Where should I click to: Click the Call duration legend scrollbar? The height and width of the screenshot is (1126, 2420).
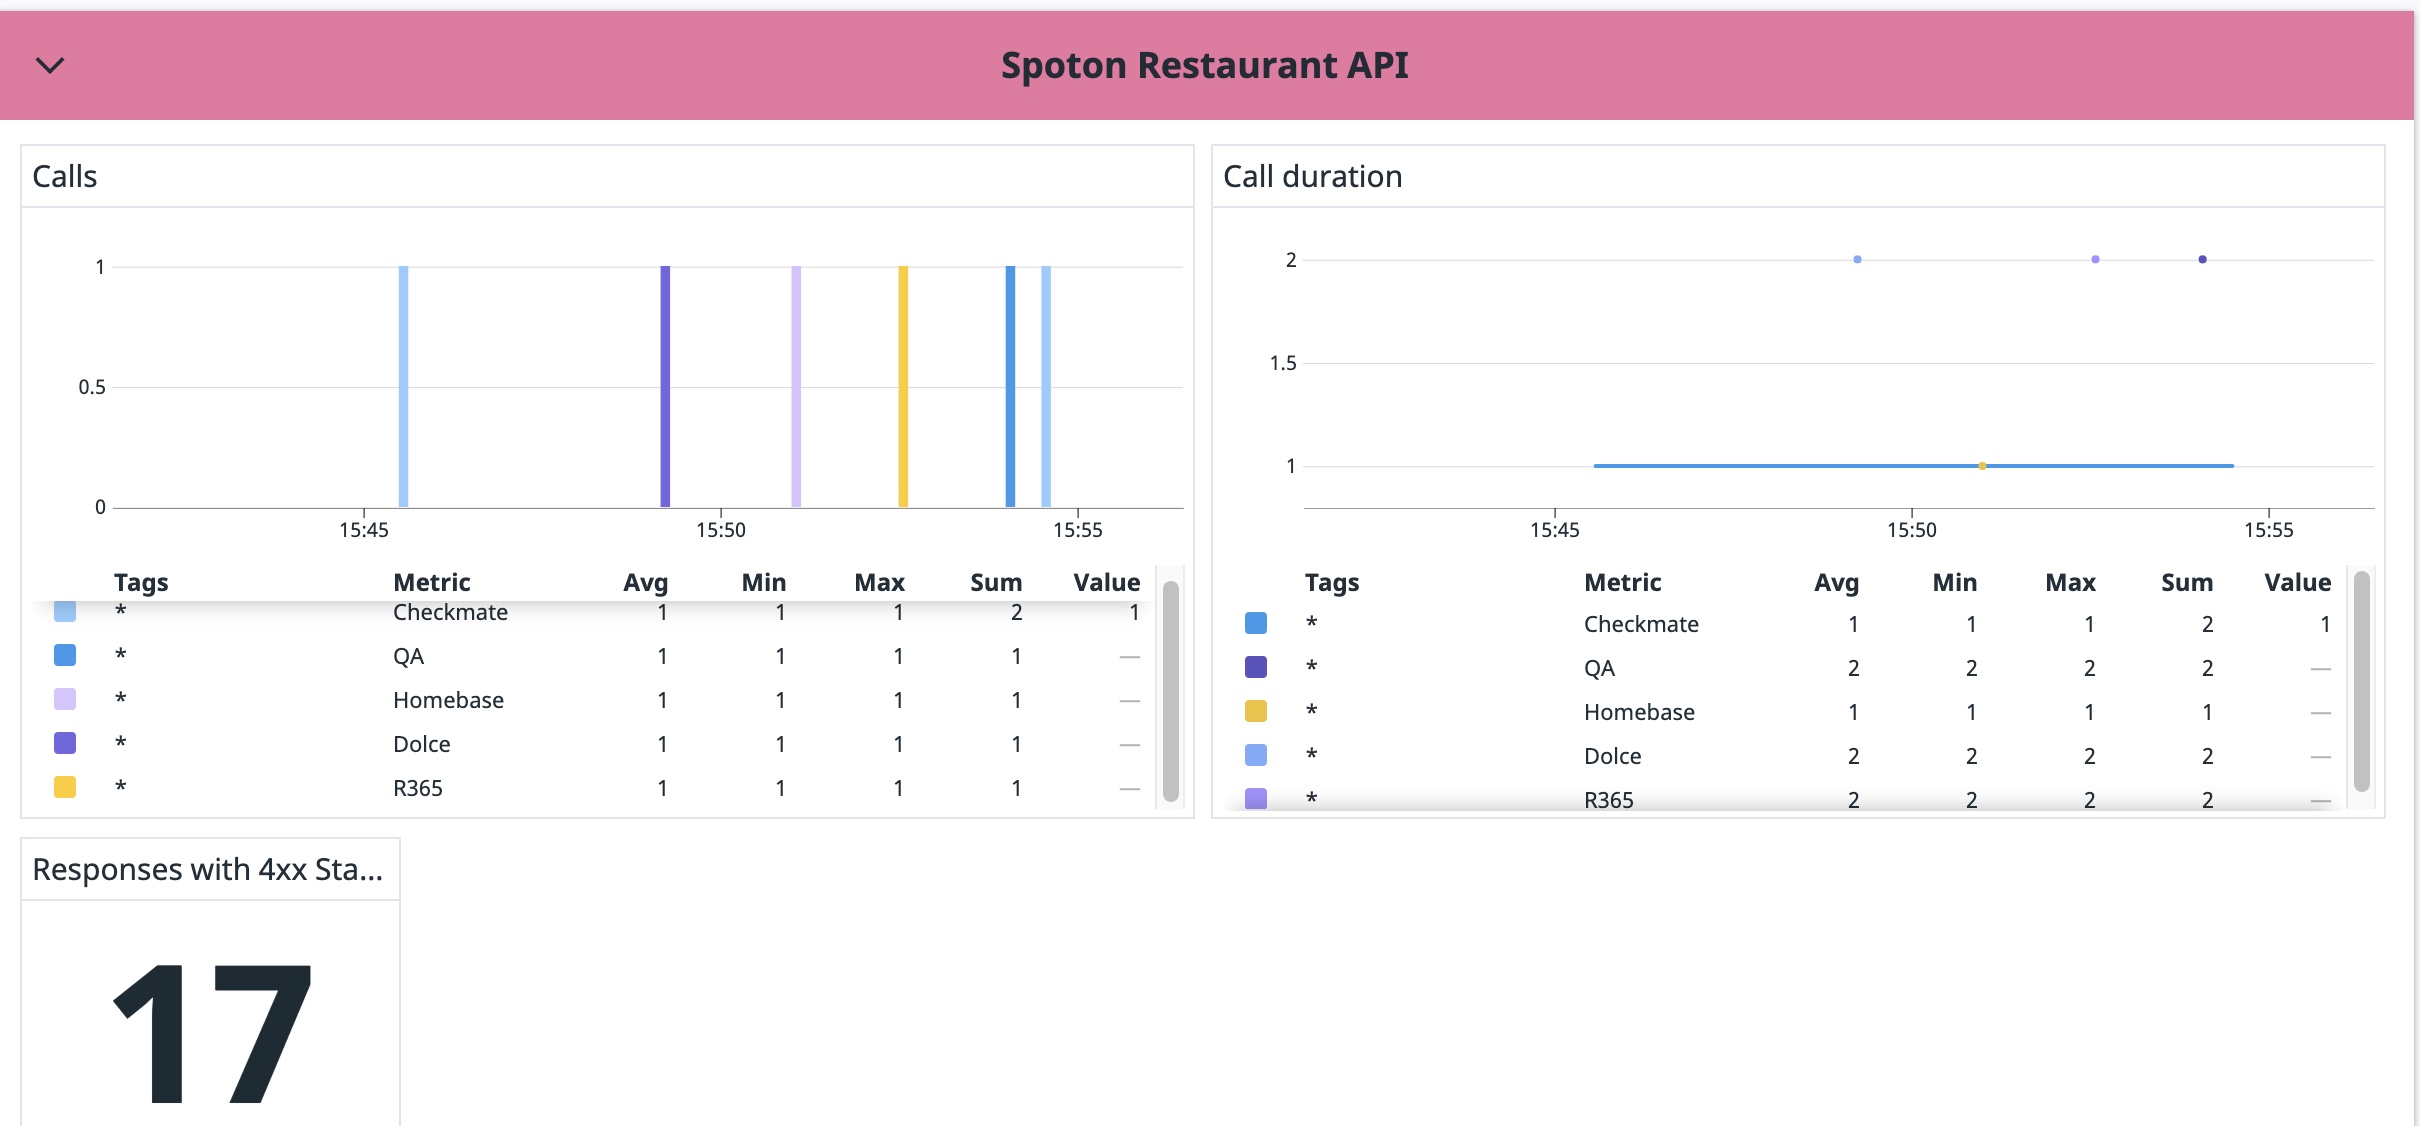pos(2361,681)
